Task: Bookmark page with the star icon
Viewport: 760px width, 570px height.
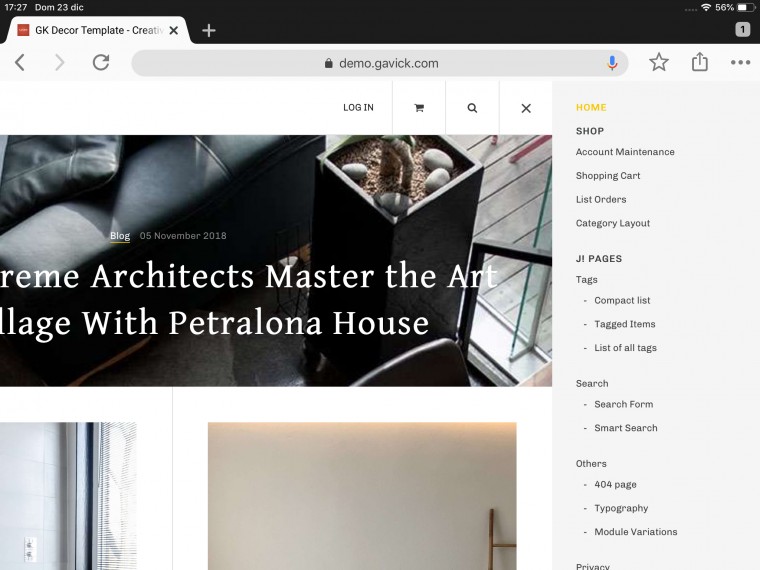Action: point(659,63)
